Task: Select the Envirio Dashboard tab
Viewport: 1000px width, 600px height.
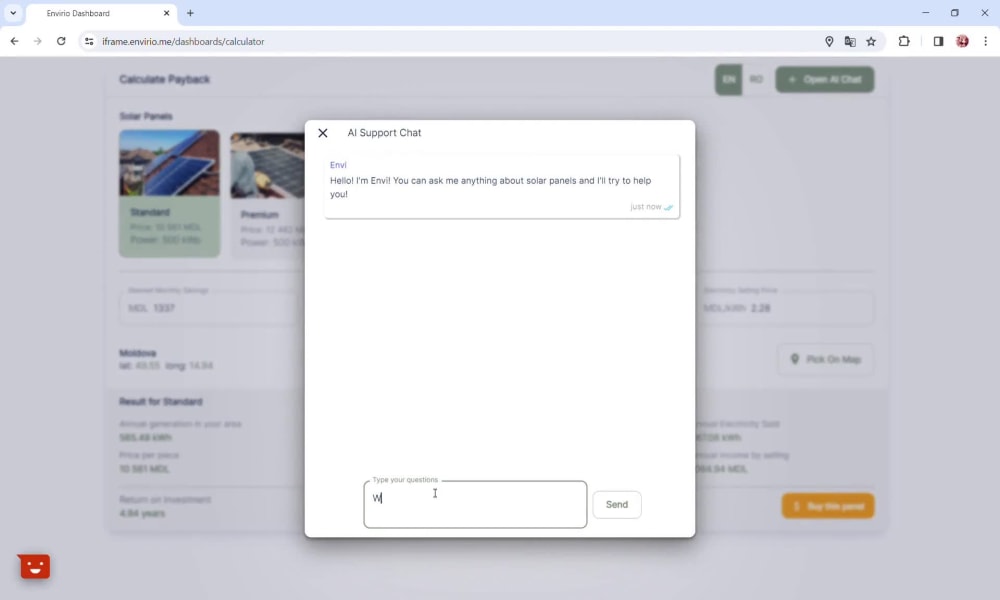Action: coord(102,13)
